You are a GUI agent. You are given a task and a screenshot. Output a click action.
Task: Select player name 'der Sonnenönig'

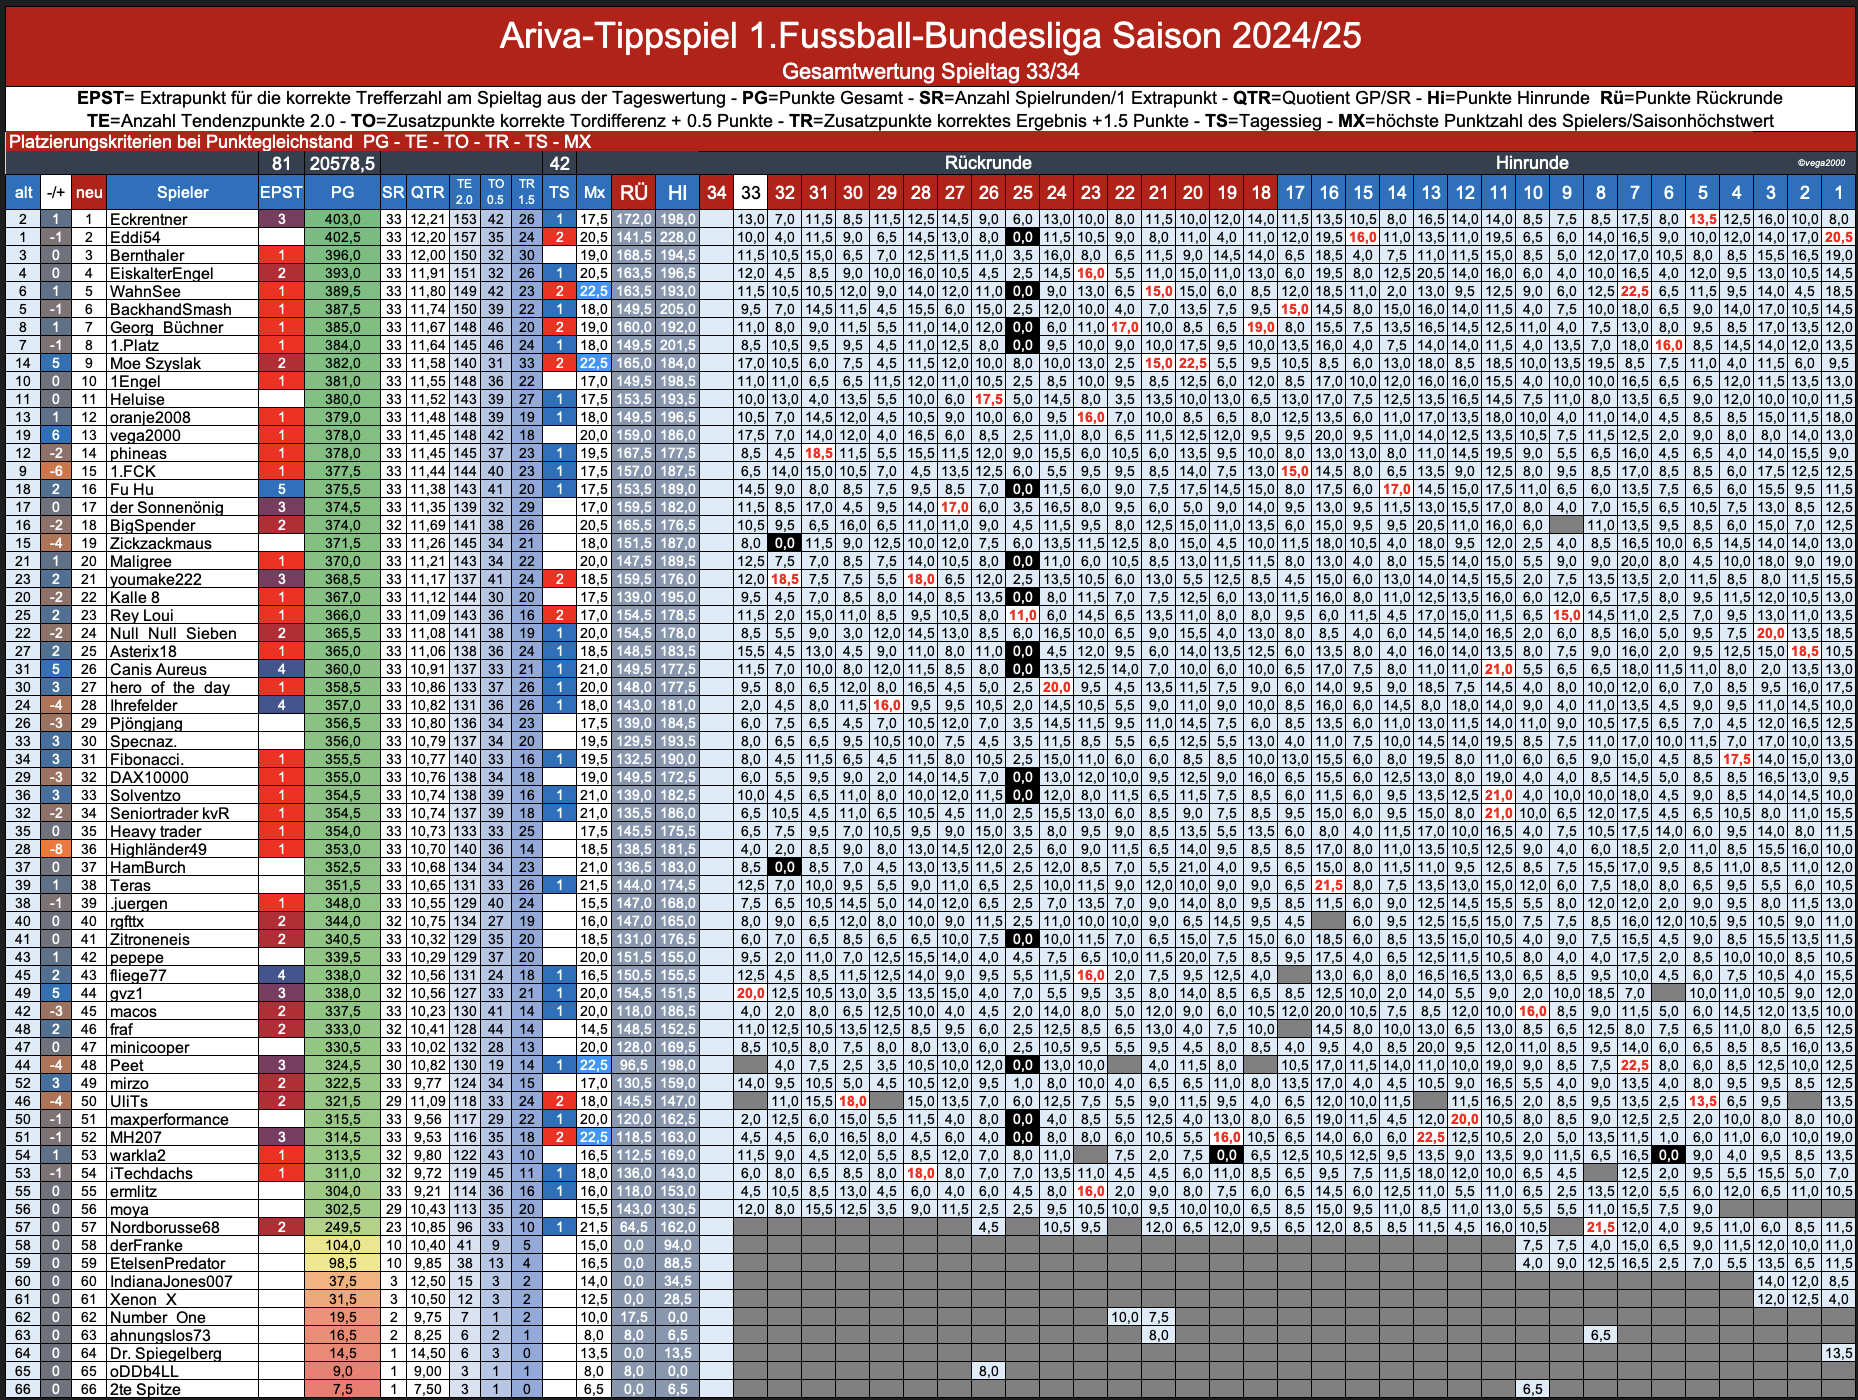[x=166, y=507]
